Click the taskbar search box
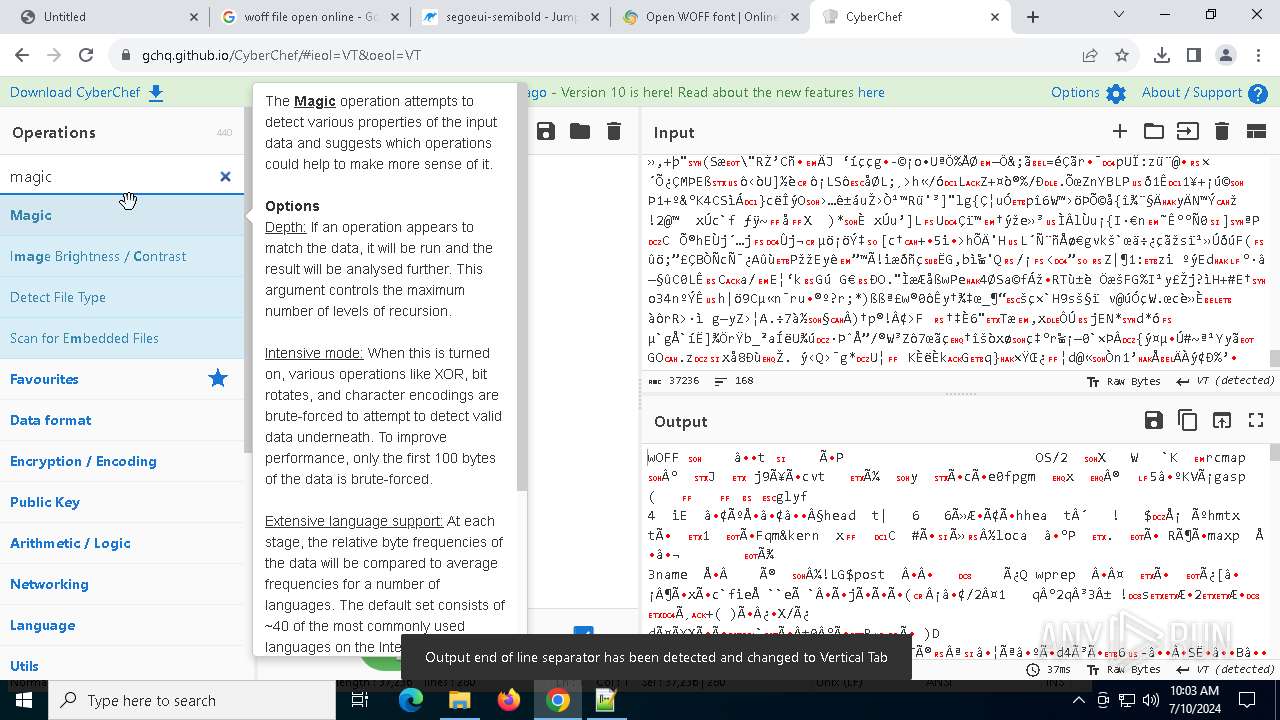The image size is (1280, 720). click(193, 700)
